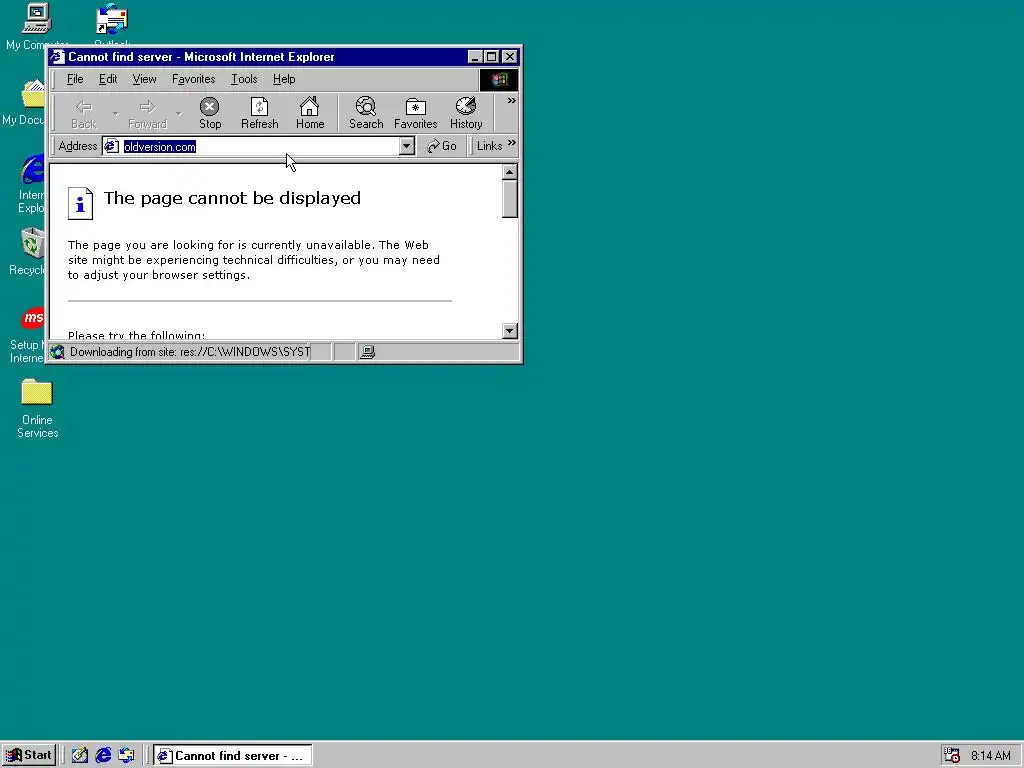Open the Search pane
Viewport: 1024px width, 768px height.
coord(366,114)
